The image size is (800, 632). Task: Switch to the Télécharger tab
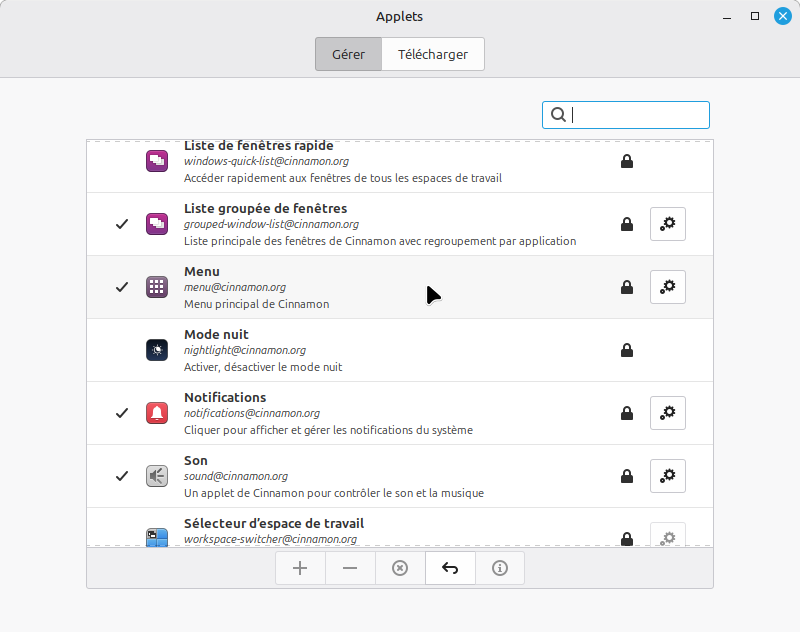[432, 54]
